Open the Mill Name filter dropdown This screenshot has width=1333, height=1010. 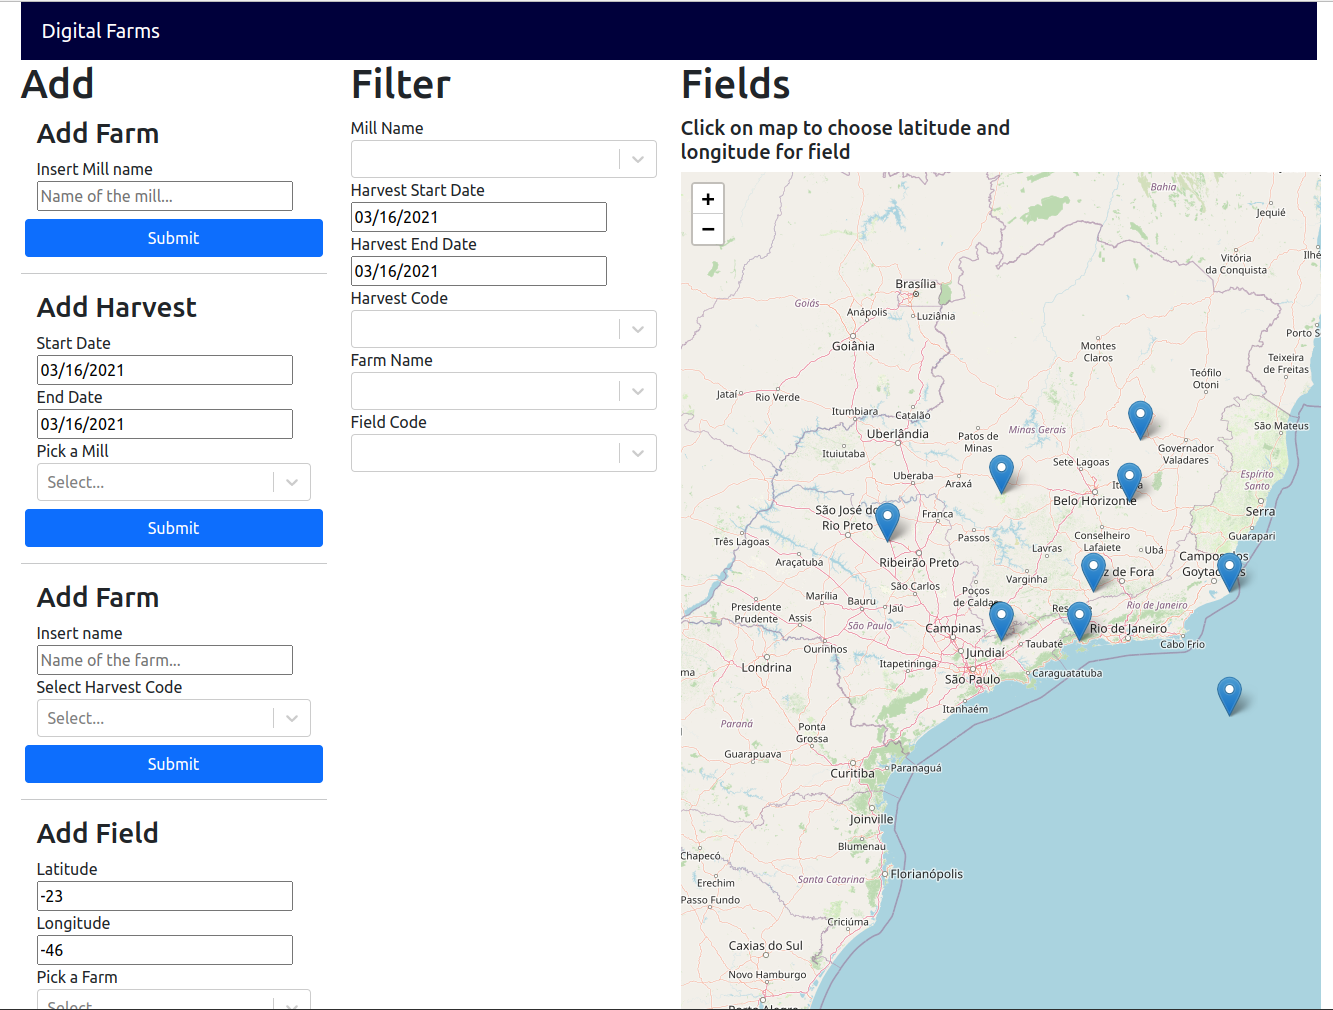tap(503, 159)
